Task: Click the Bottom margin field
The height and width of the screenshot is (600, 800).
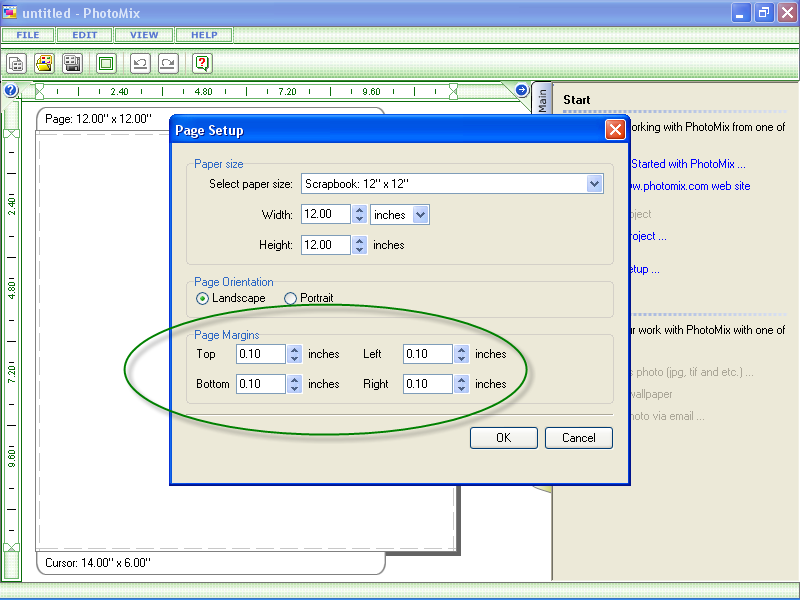Action: coord(261,384)
